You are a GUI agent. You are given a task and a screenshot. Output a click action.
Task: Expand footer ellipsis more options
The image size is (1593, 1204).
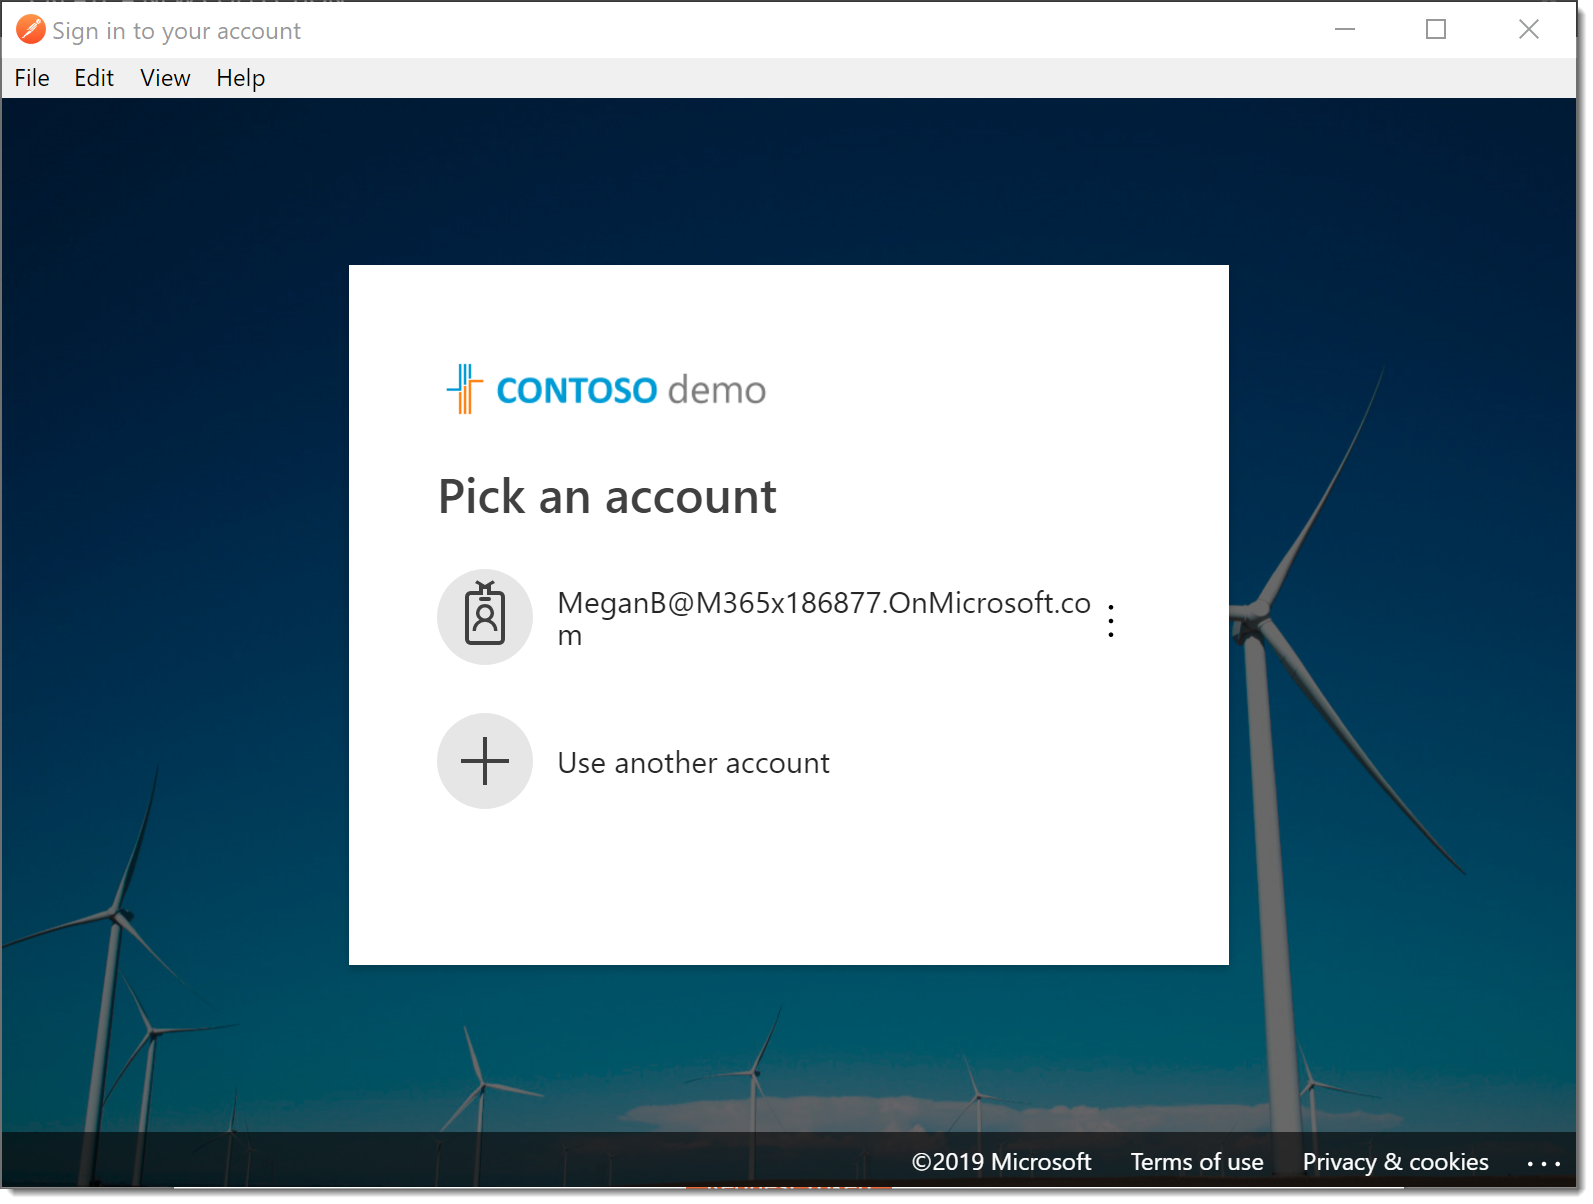(1544, 1163)
